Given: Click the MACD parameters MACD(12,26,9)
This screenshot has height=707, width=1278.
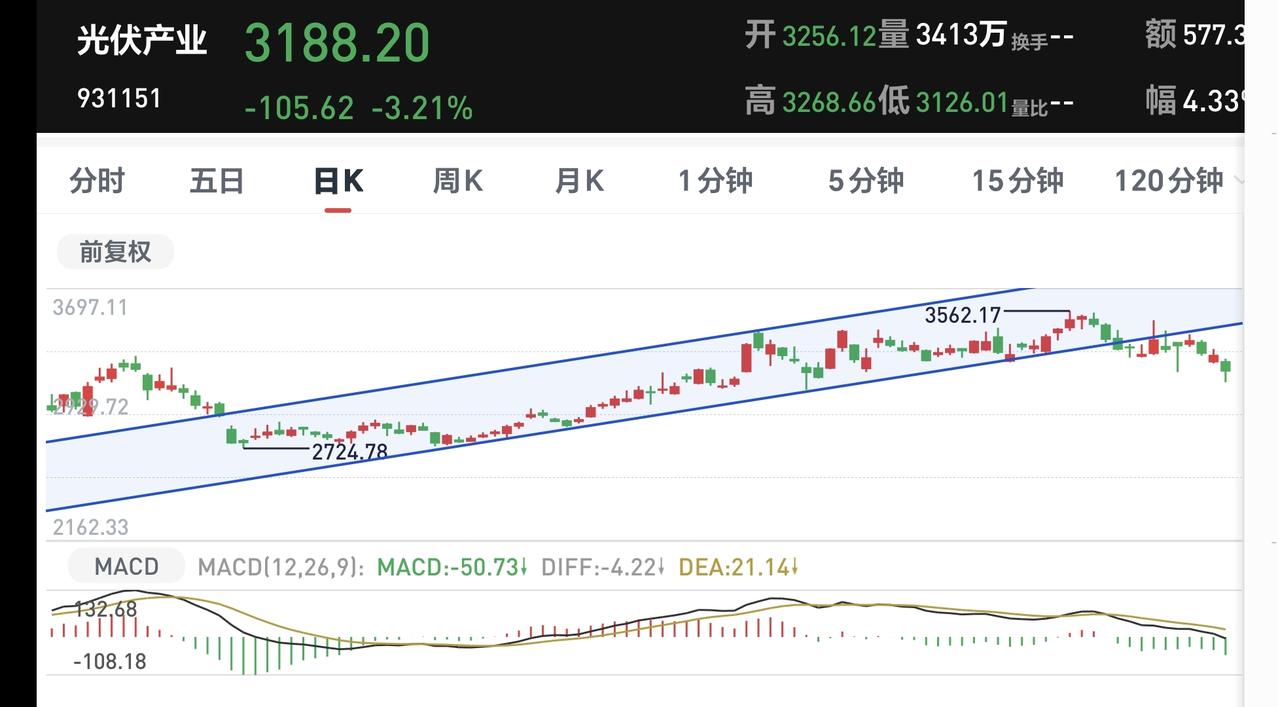Looking at the screenshot, I should point(282,568).
